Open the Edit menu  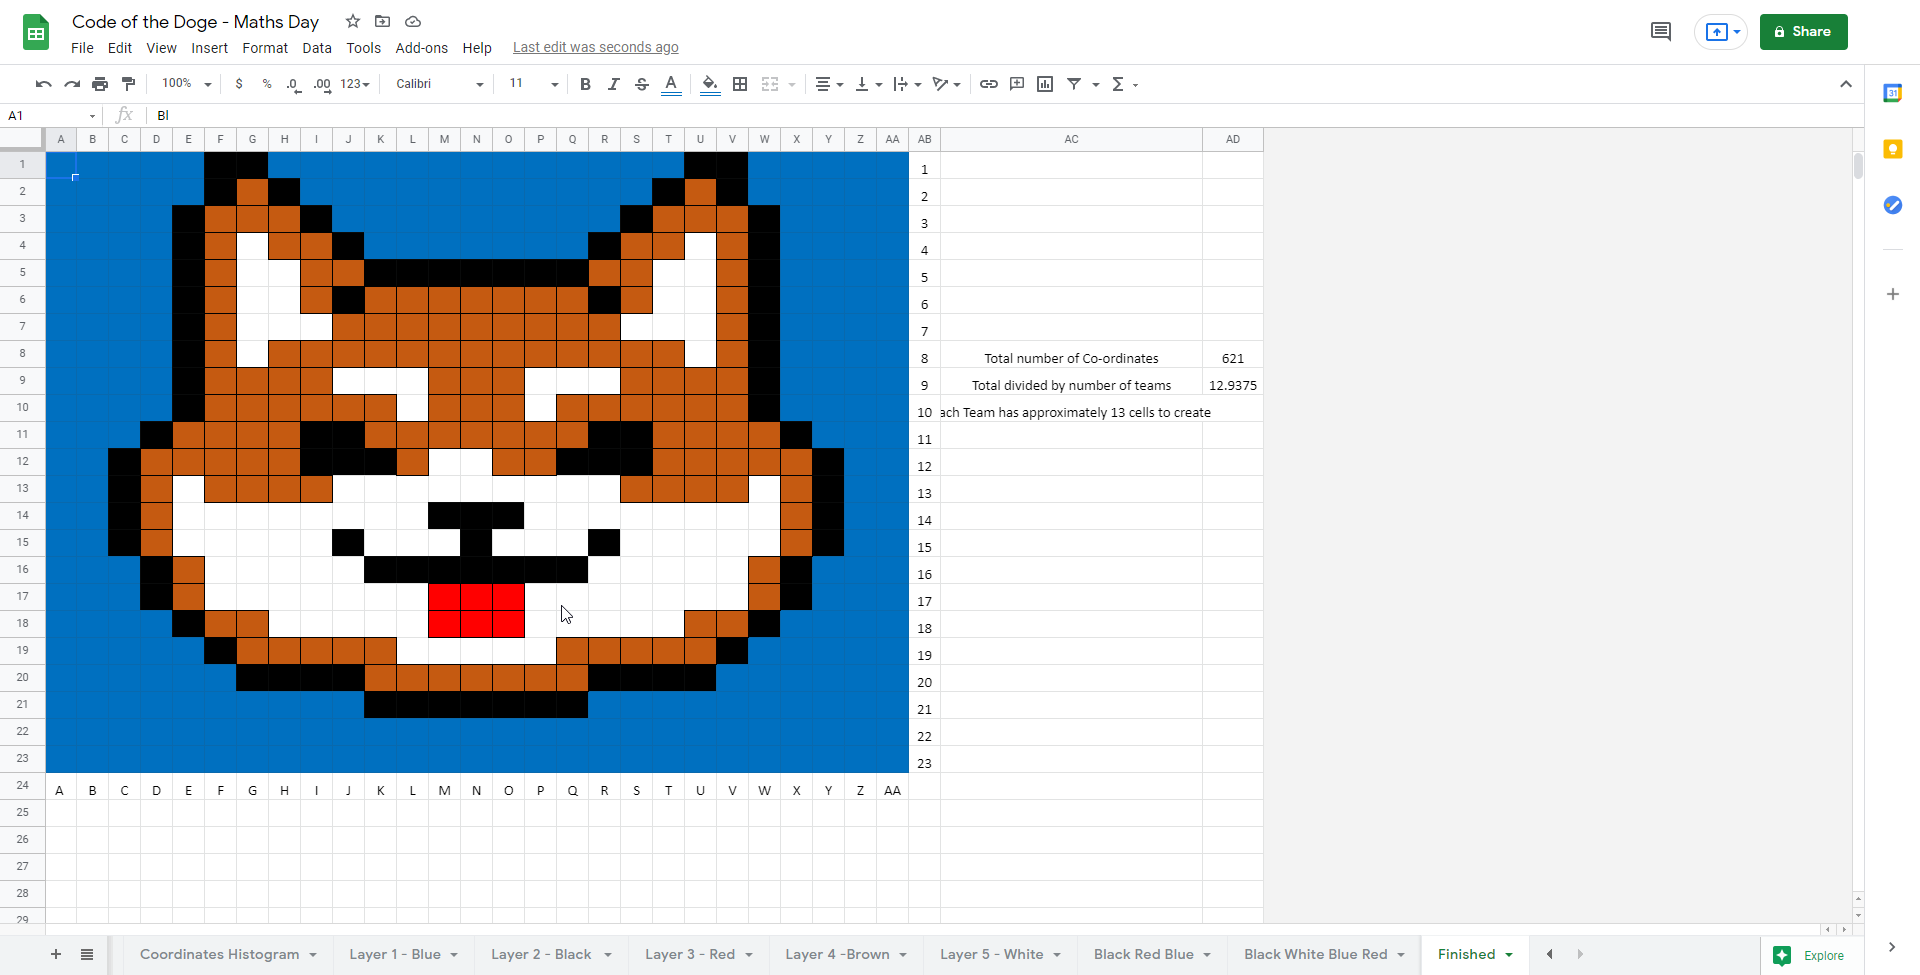120,48
